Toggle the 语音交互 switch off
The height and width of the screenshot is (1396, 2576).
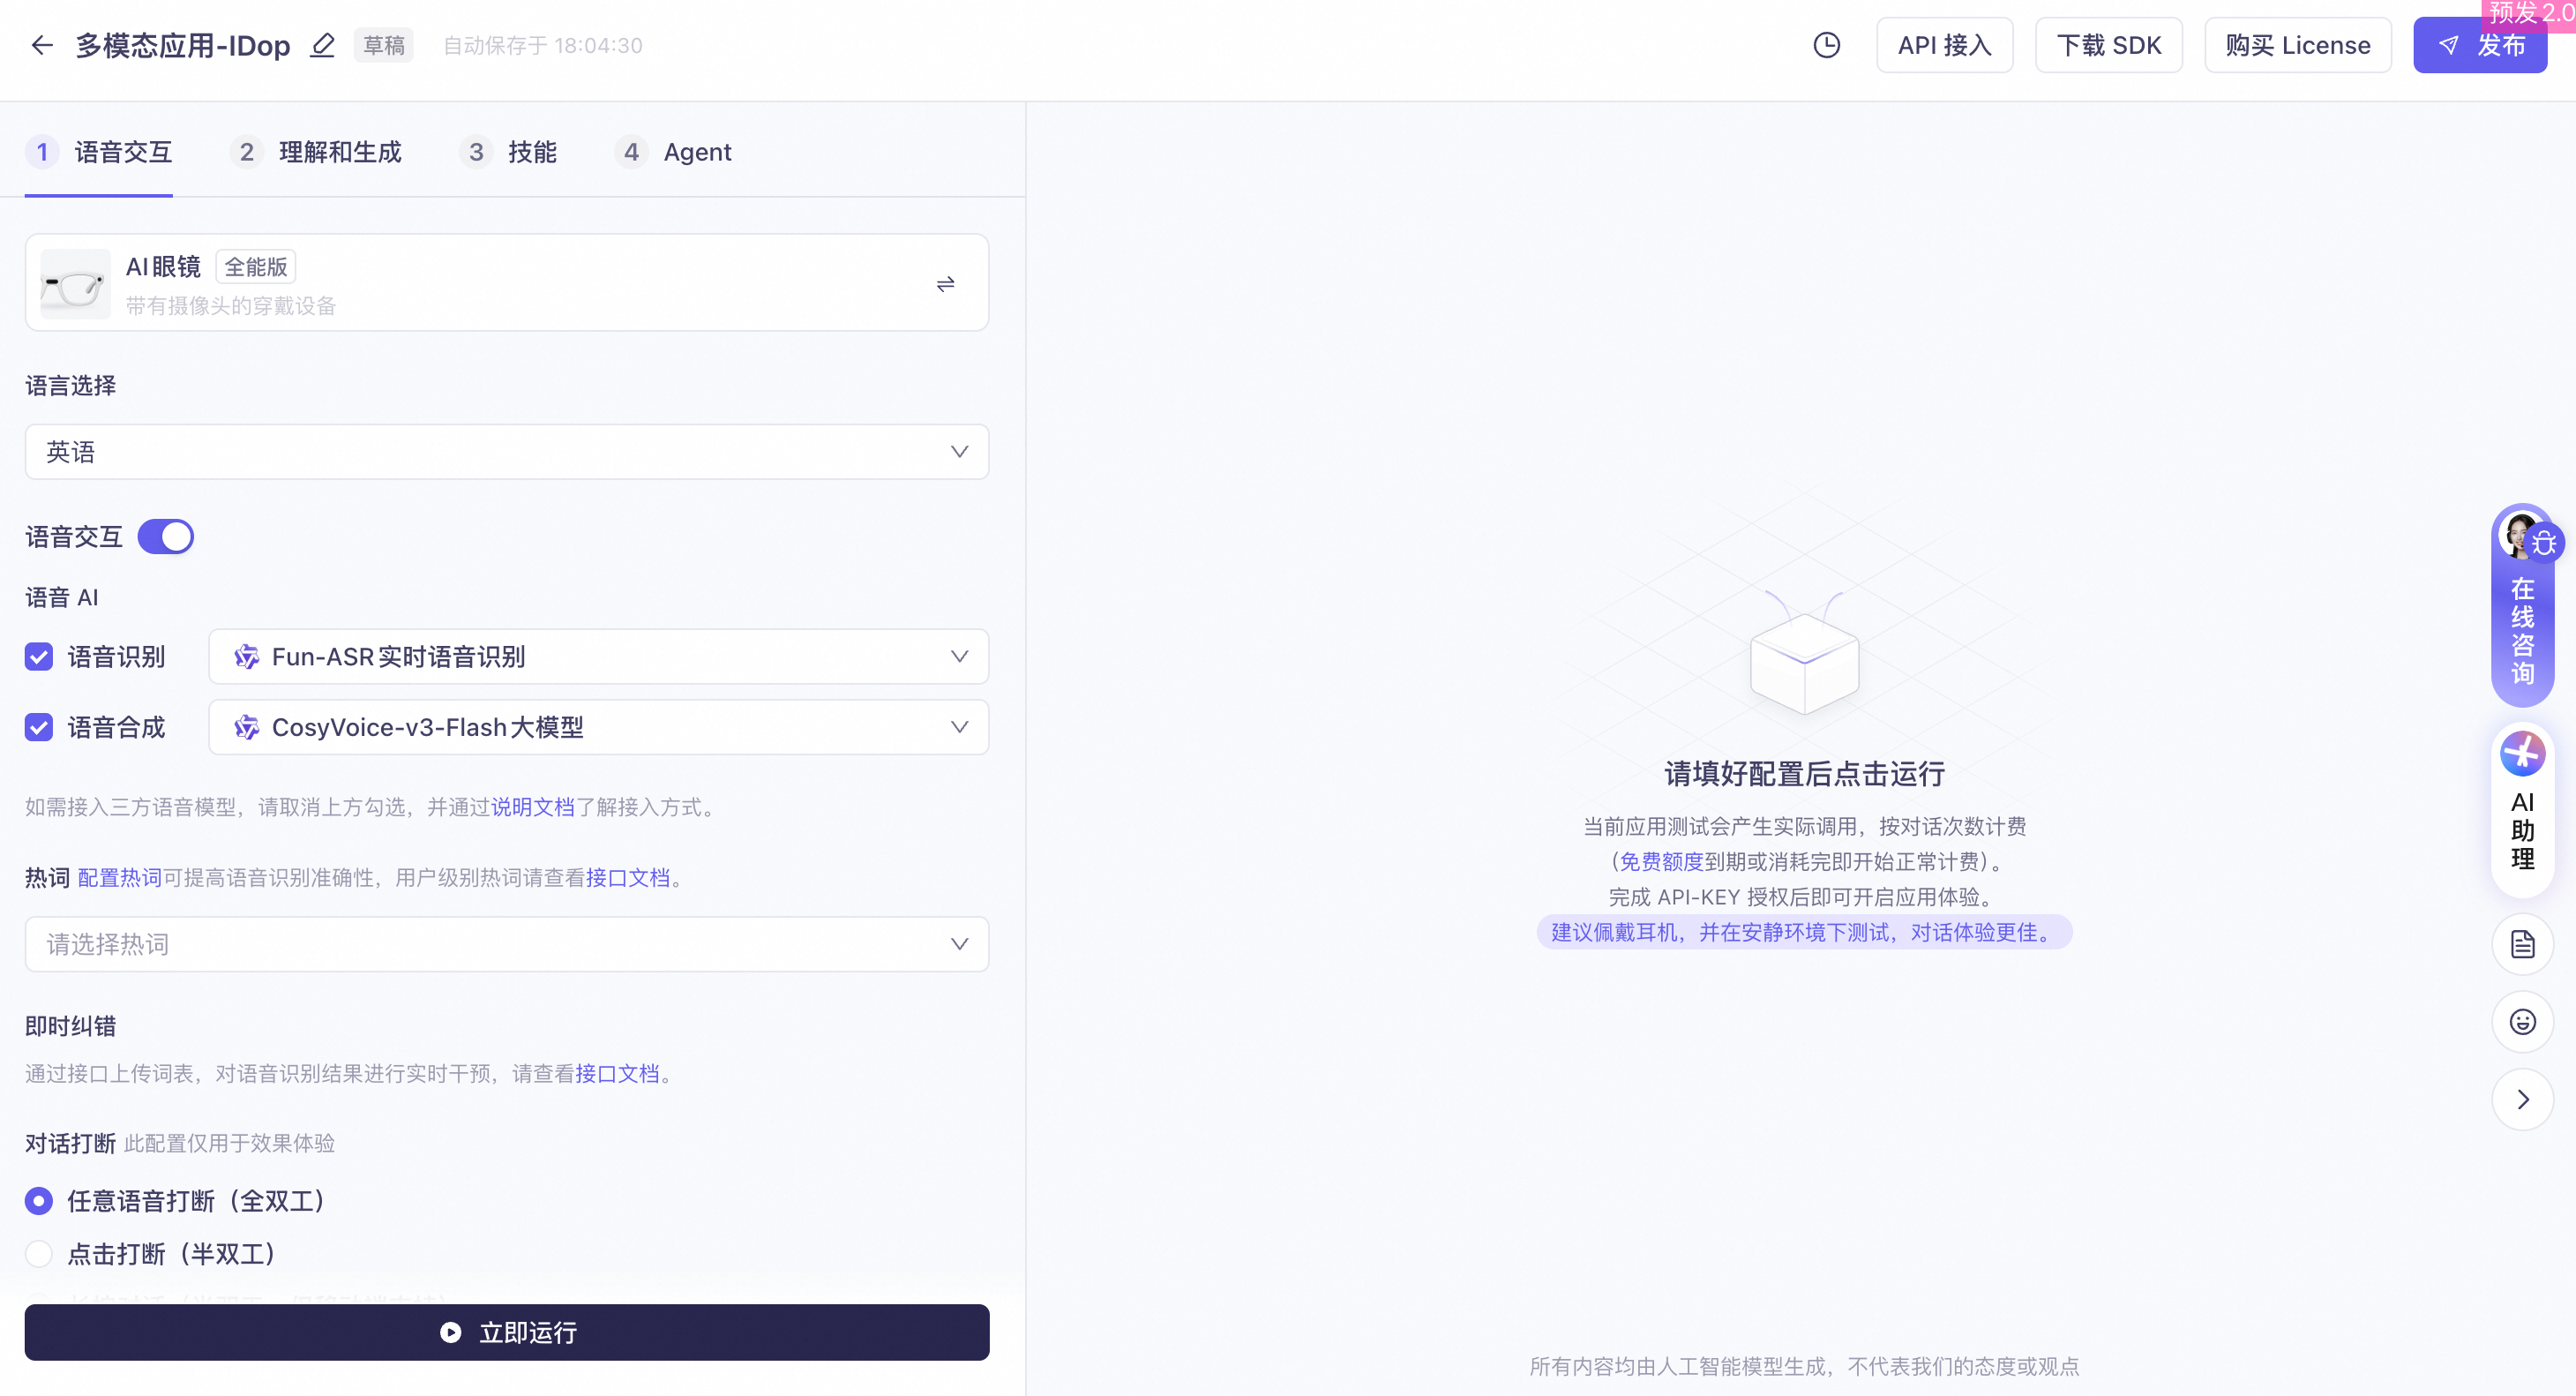(166, 537)
